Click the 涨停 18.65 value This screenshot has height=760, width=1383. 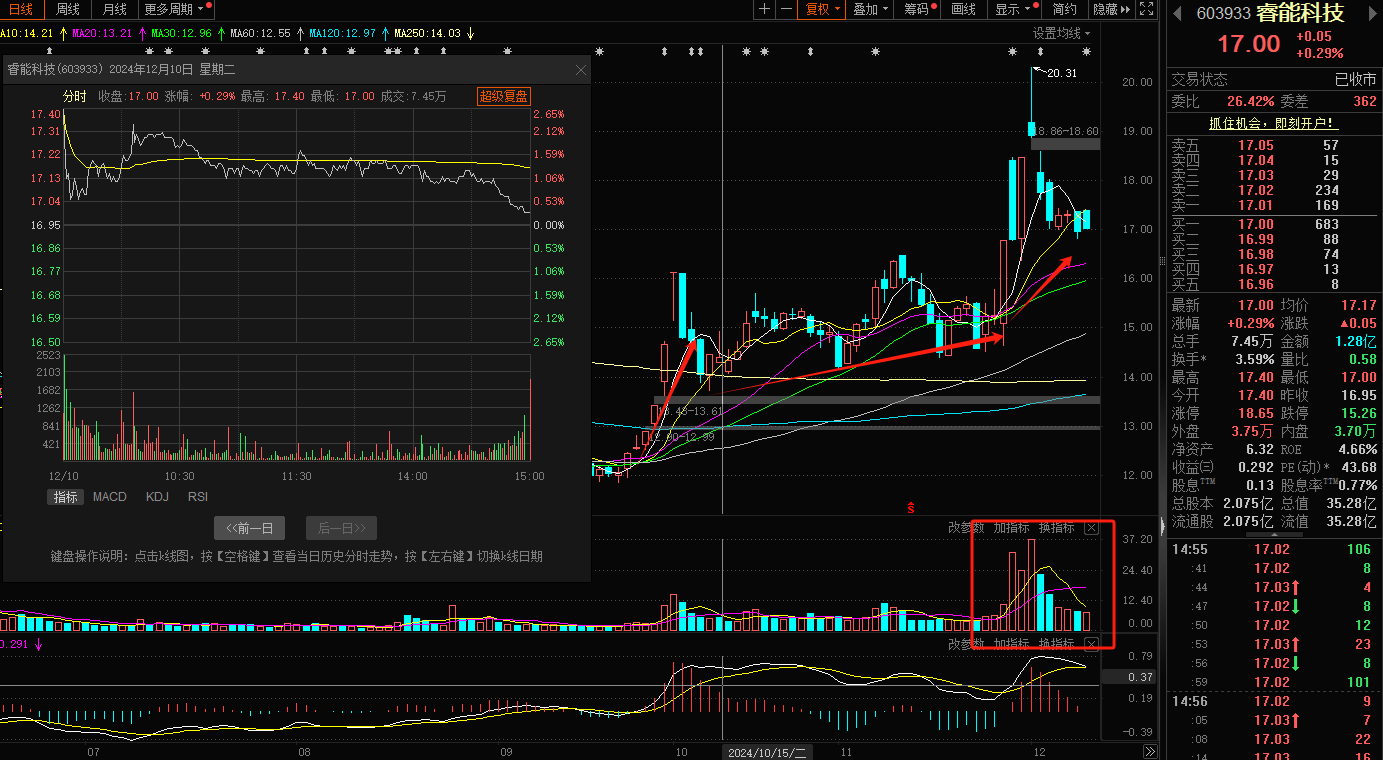pos(1255,413)
